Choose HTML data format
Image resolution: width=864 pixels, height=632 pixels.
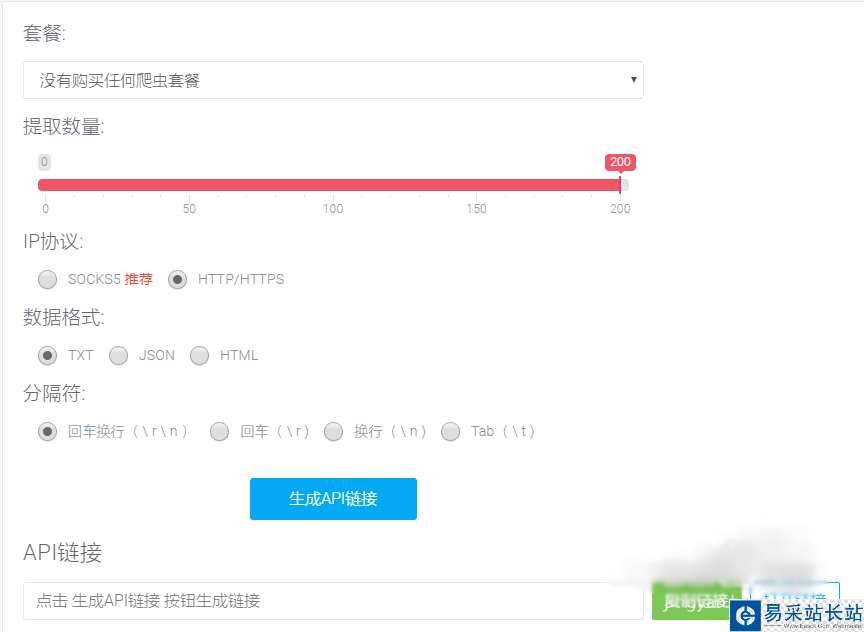pos(199,355)
